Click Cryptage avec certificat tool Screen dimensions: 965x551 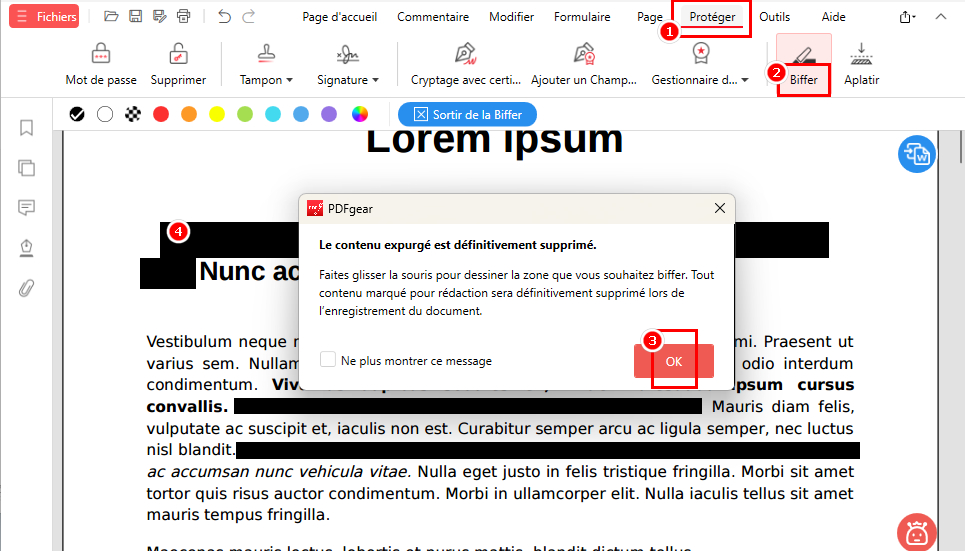(466, 65)
